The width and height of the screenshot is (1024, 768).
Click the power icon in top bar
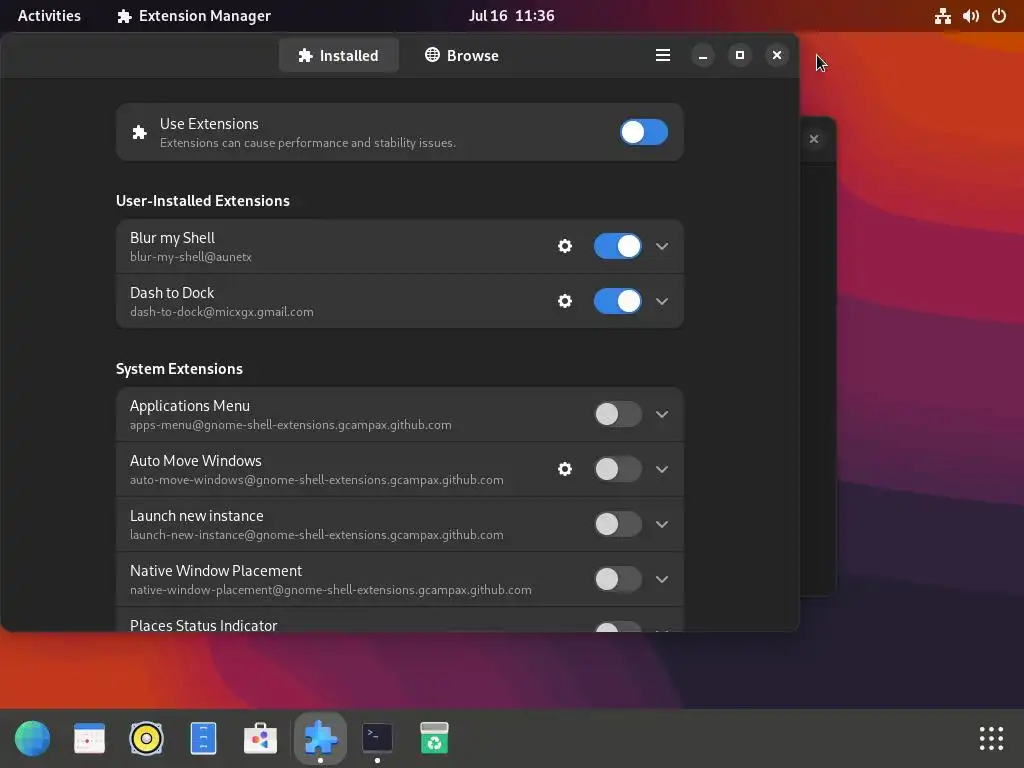pyautogui.click(x=999, y=16)
